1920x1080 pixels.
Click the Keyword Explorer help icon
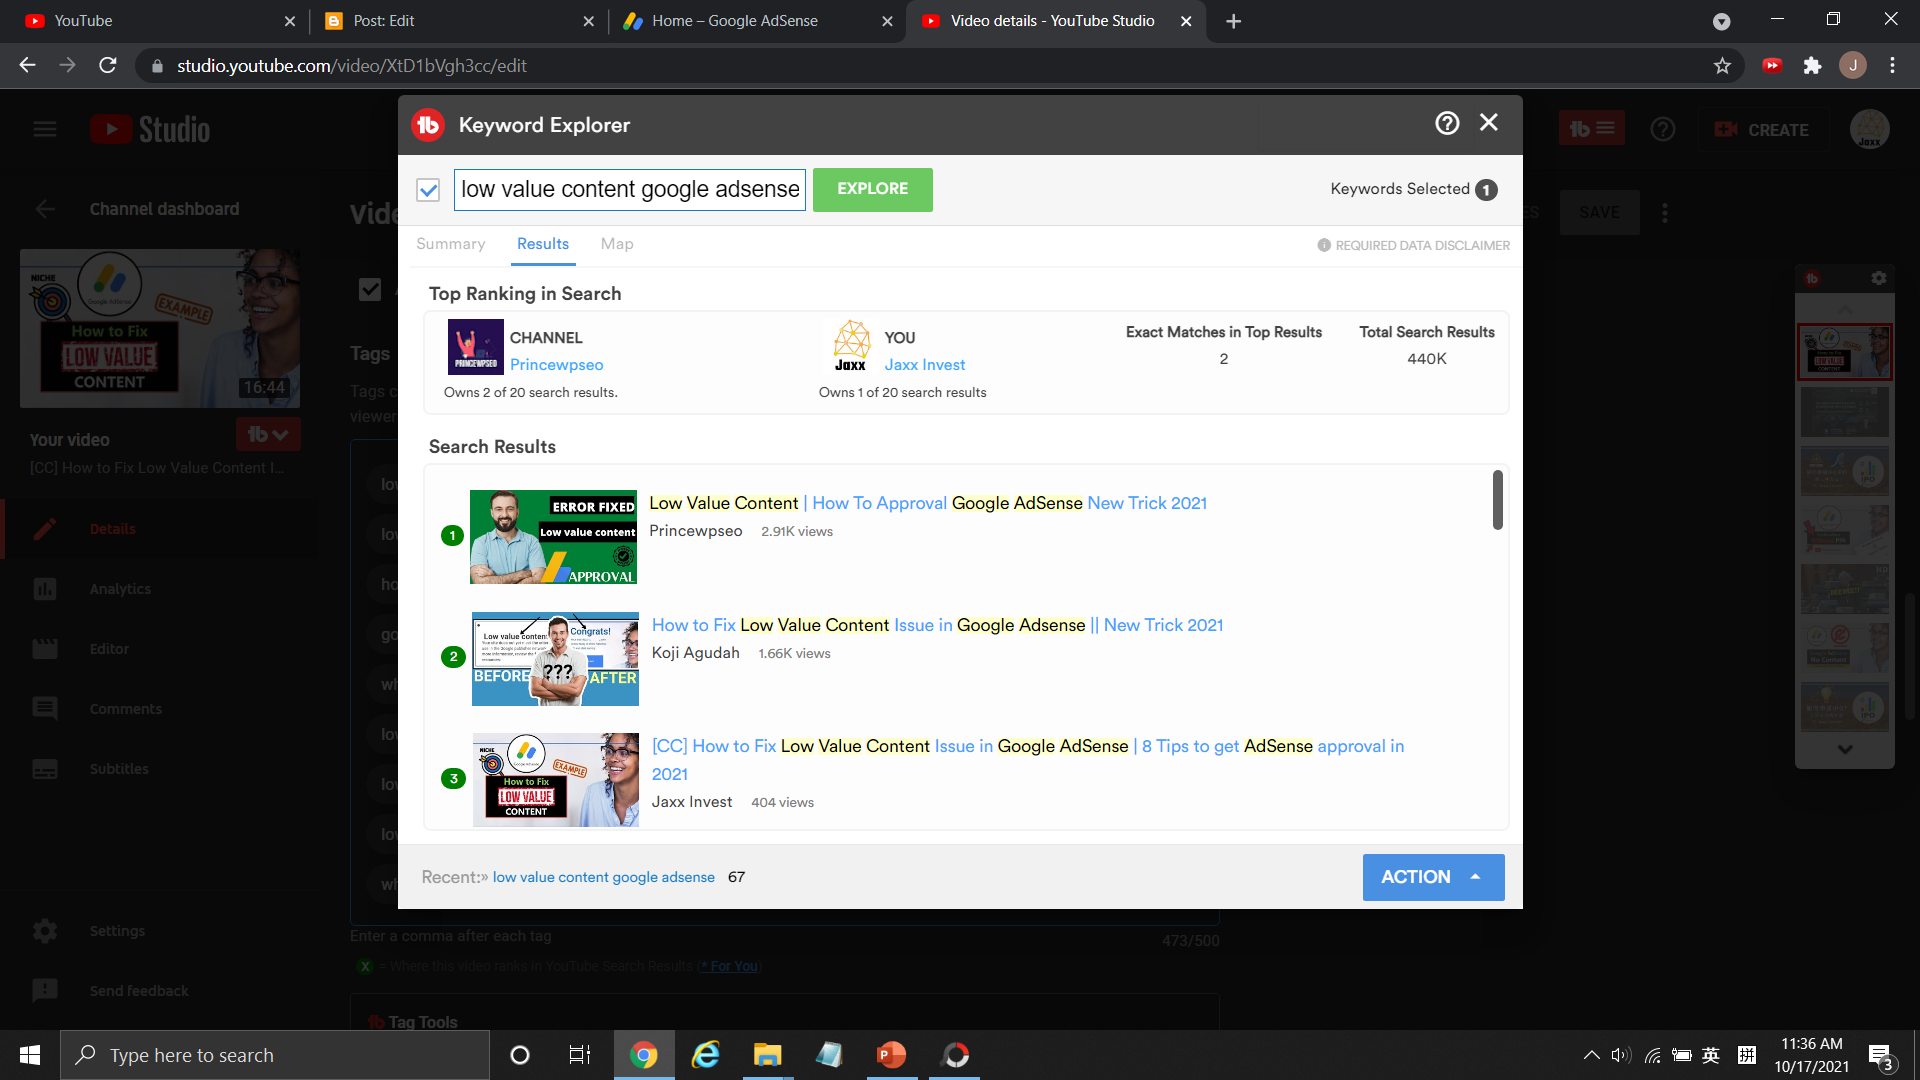click(x=1448, y=123)
